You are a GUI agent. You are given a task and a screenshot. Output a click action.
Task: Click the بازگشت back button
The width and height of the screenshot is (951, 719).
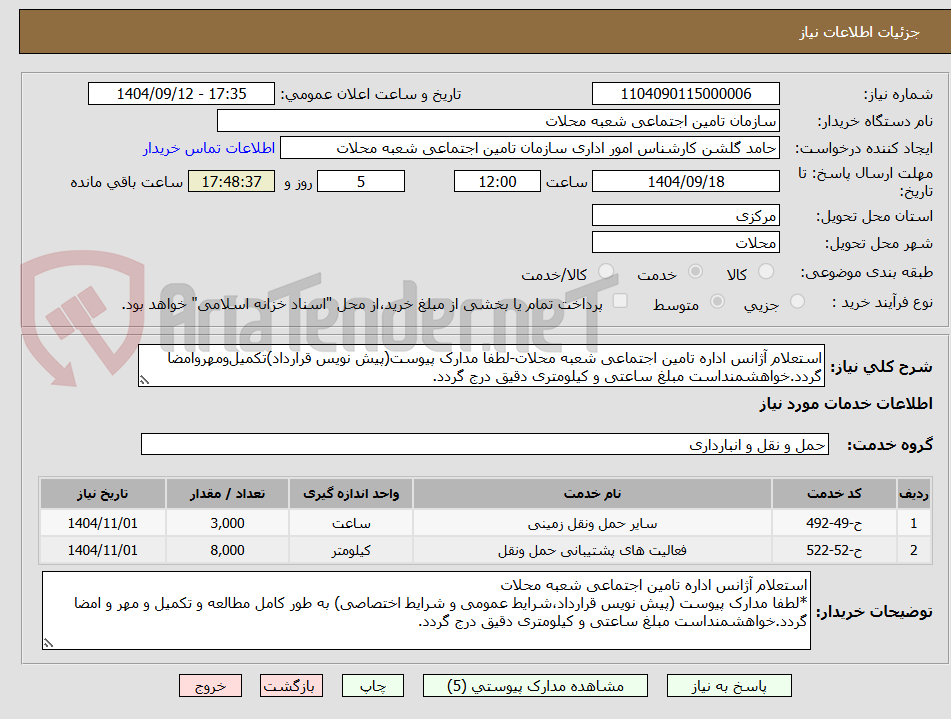(291, 686)
